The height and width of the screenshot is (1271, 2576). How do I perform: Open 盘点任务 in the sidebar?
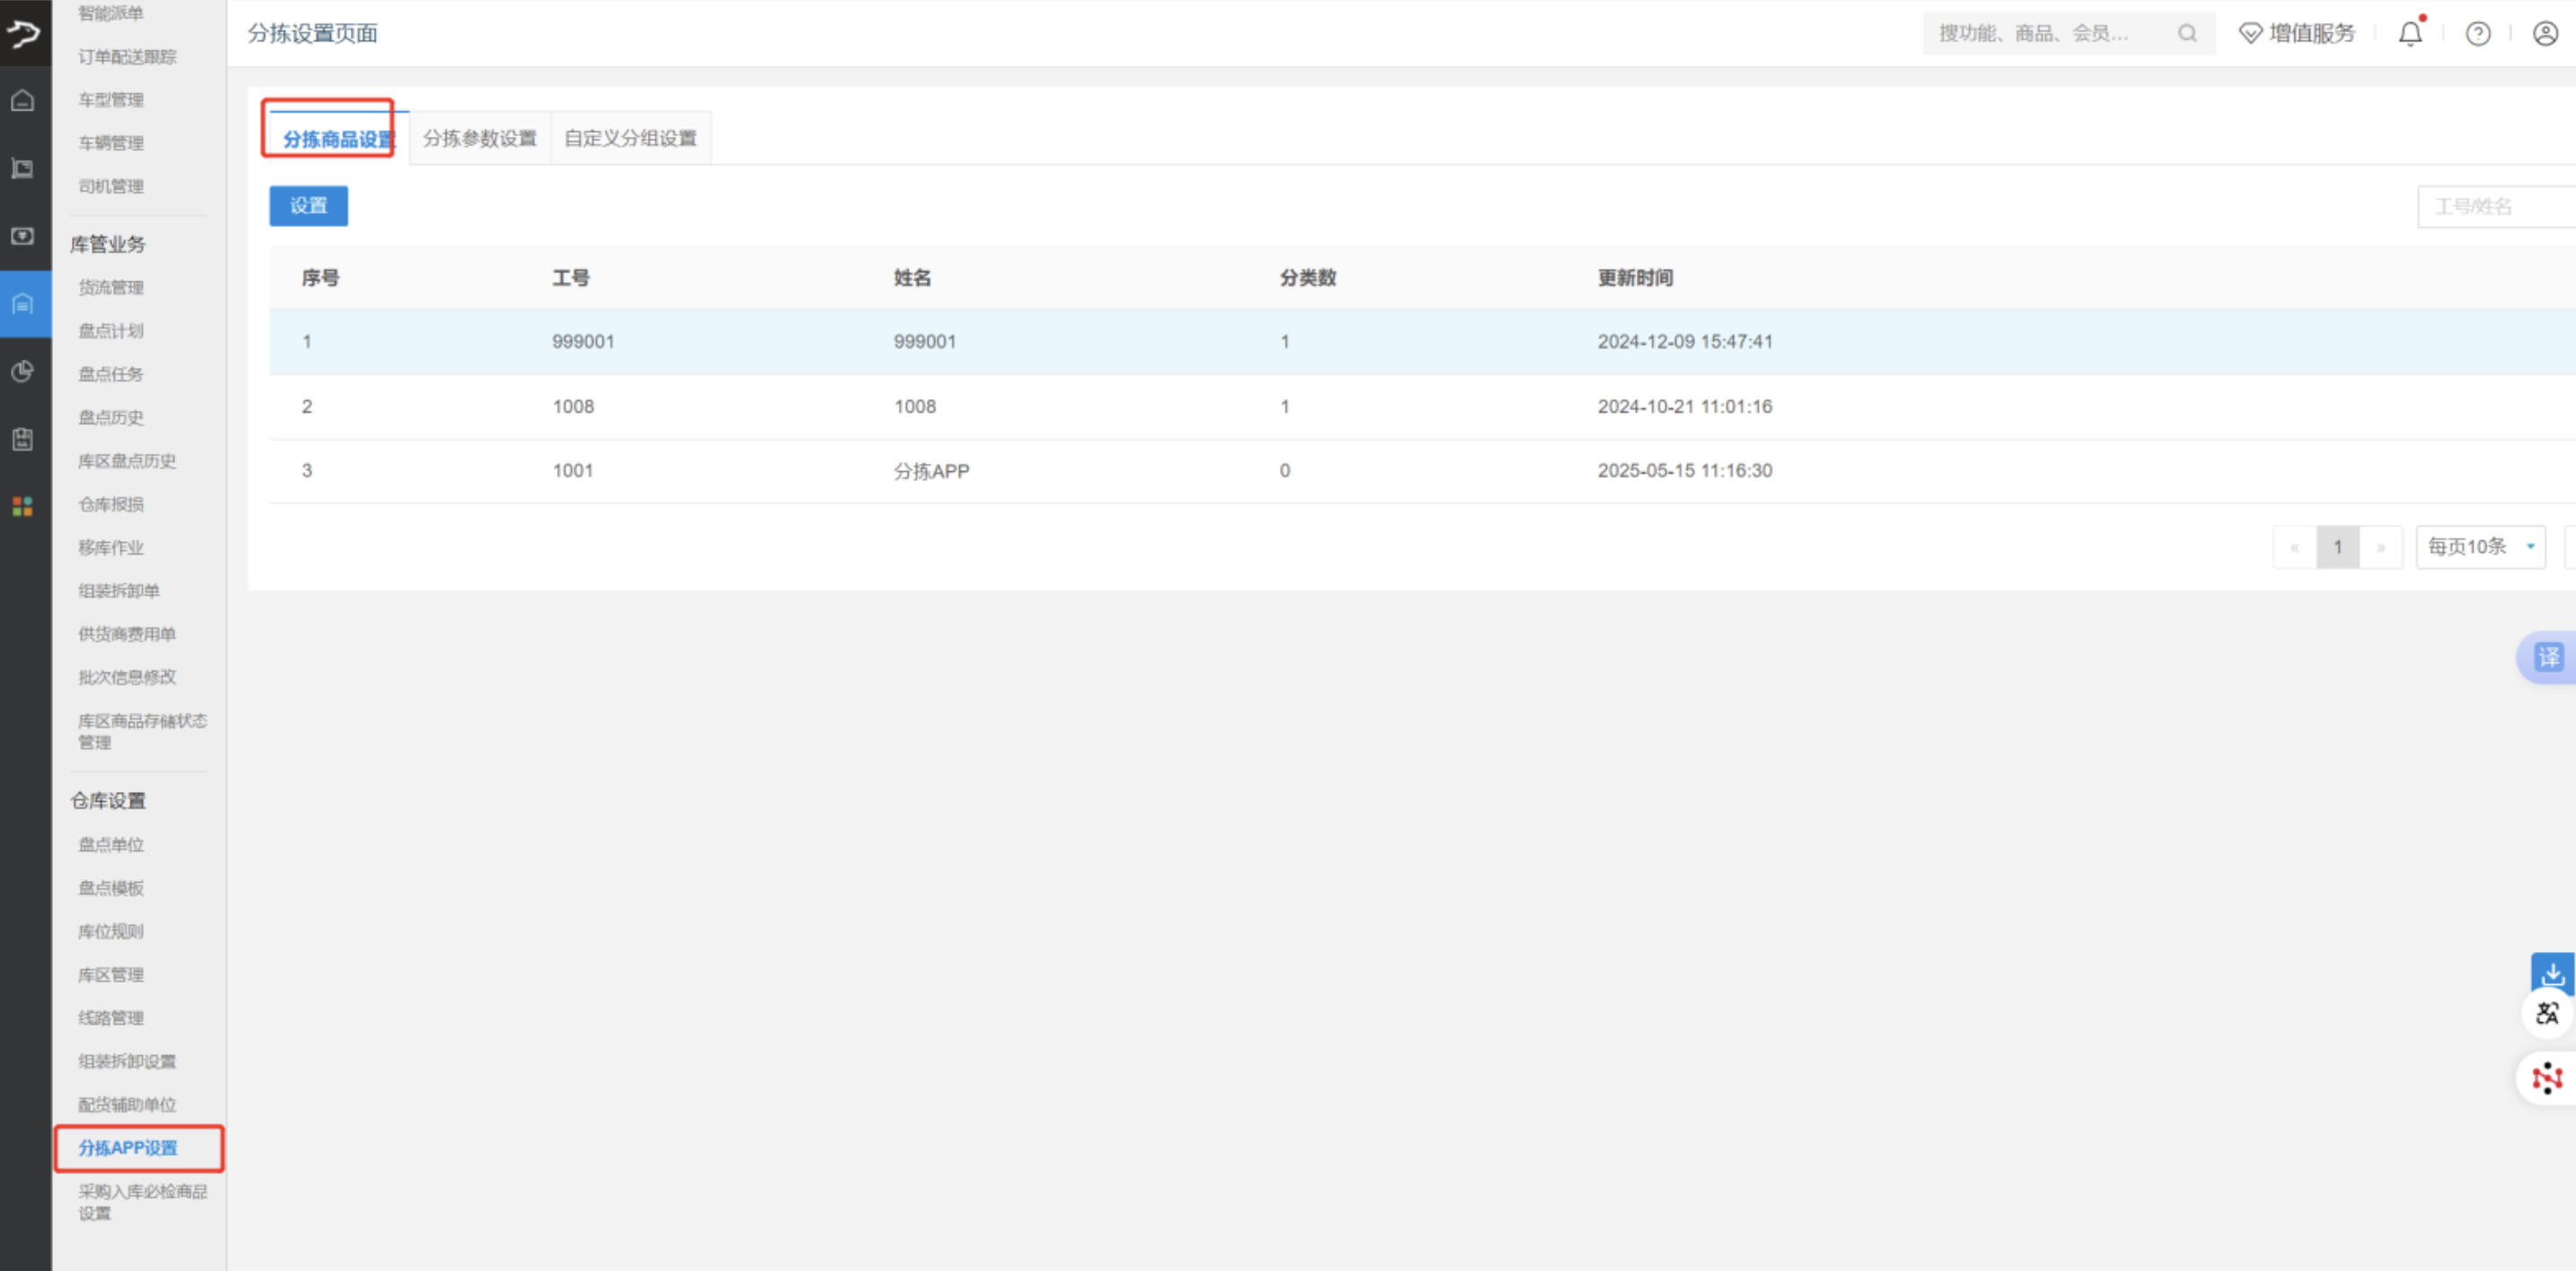[111, 374]
